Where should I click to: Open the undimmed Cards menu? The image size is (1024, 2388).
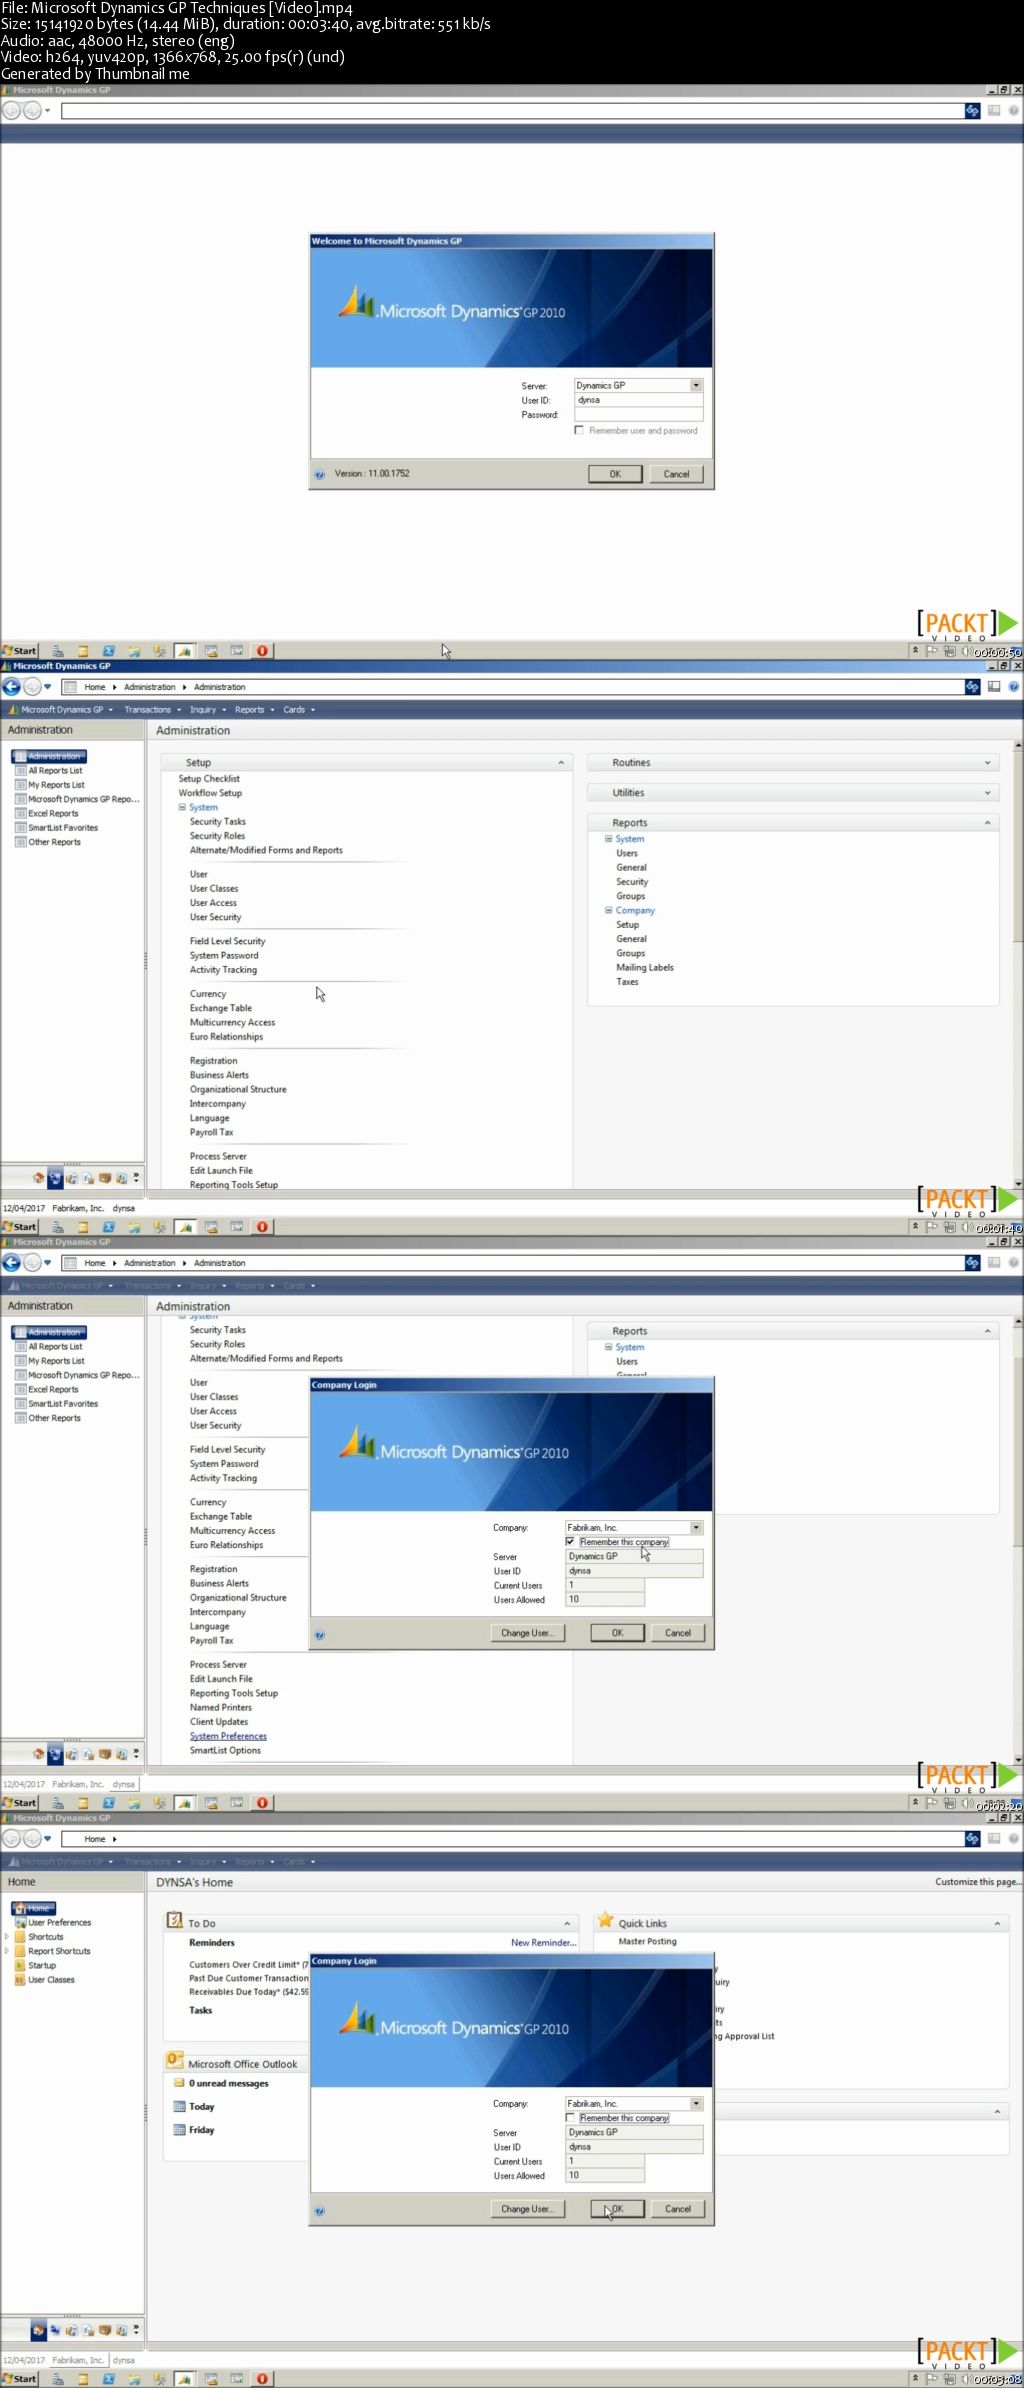pos(298,709)
